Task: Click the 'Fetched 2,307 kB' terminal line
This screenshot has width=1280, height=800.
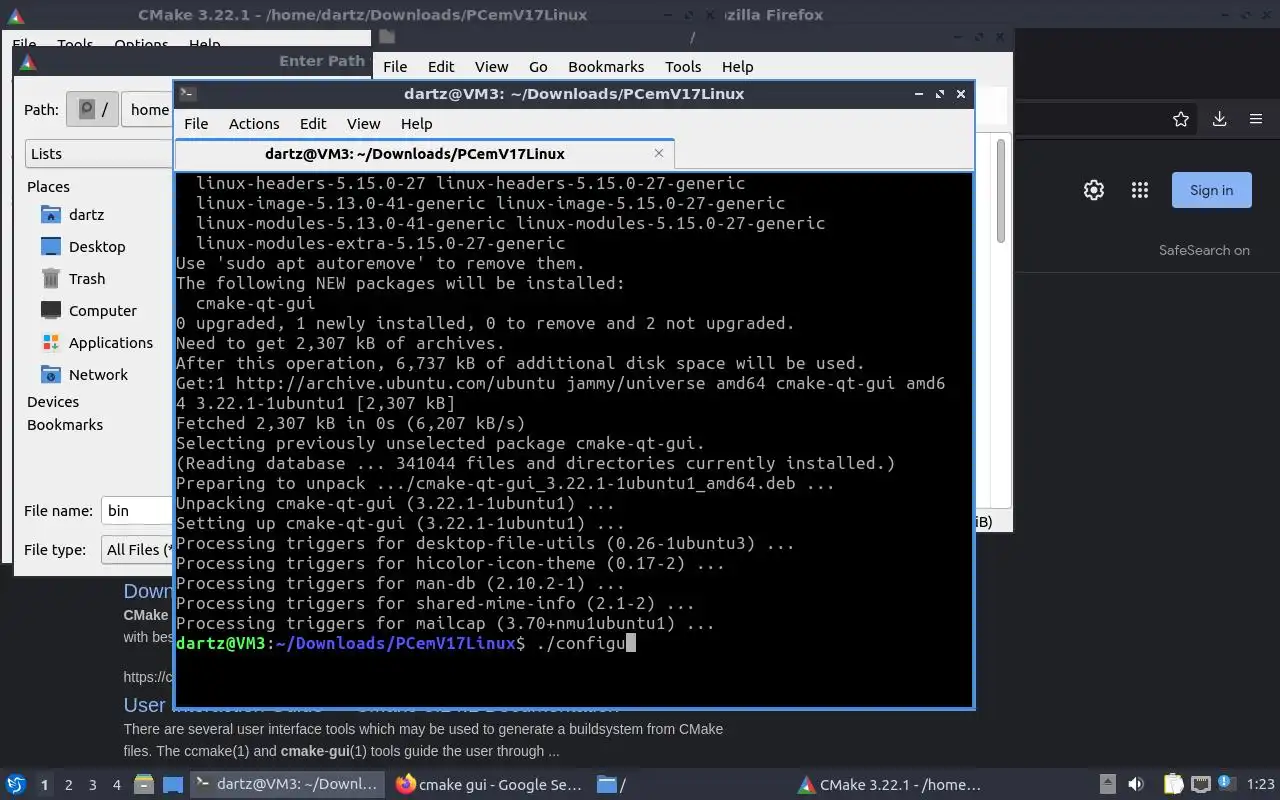Action: (x=350, y=423)
